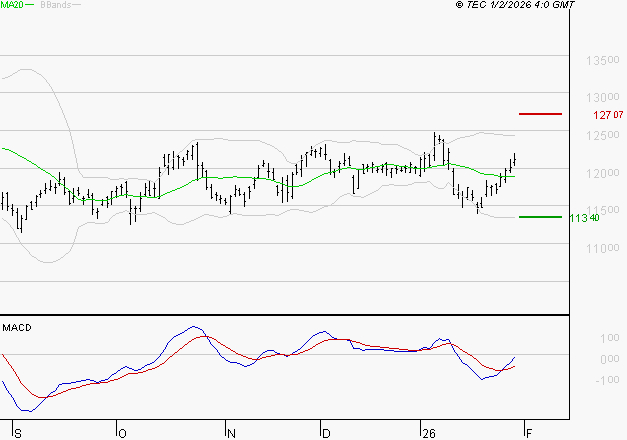Viewport: 627px width, 440px height.
Task: Click the MA20 legend label
Action: (x=12, y=5)
